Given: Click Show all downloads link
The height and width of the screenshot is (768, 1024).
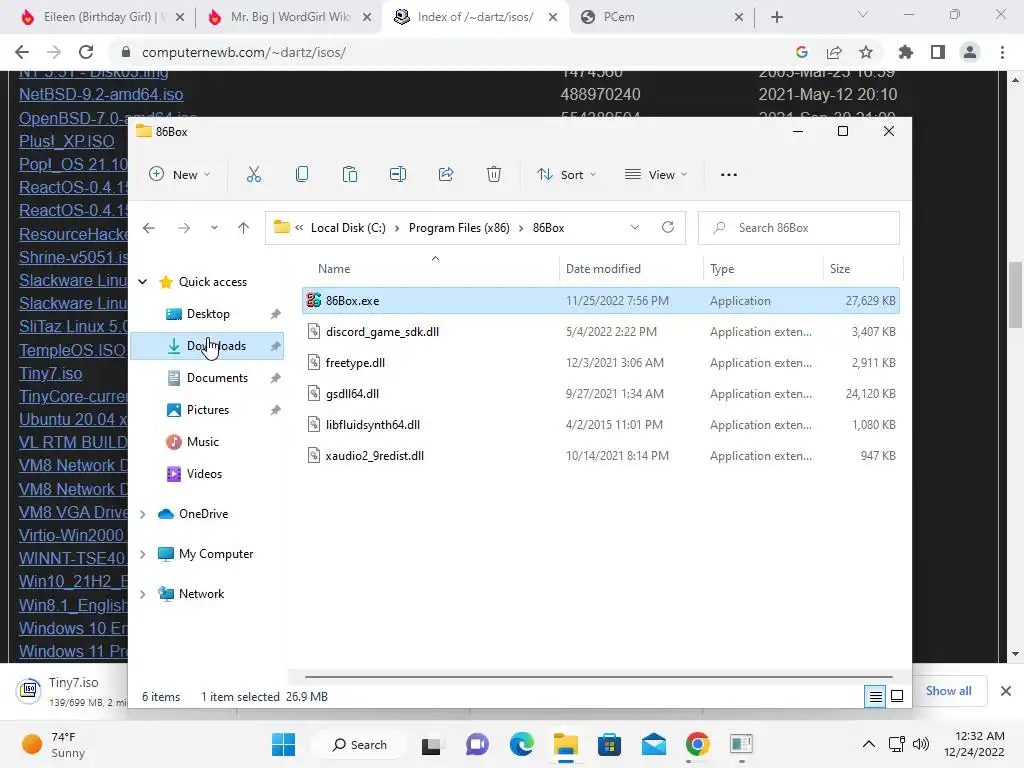Looking at the screenshot, I should coord(948,691).
